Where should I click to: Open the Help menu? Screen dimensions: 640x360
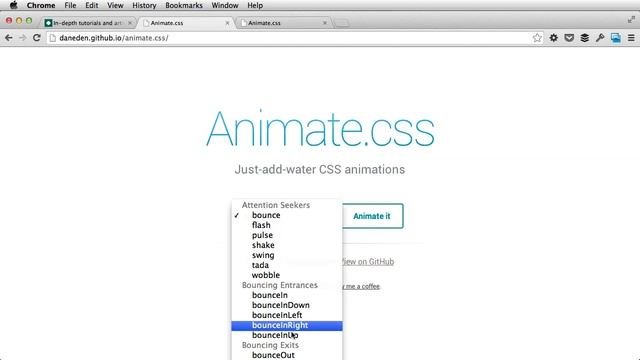255,5
